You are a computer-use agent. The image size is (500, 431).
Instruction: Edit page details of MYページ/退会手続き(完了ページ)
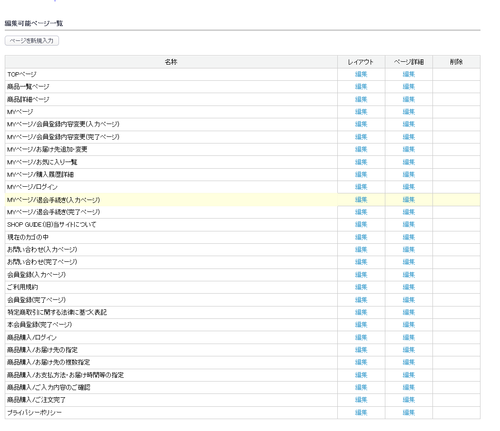[409, 212]
